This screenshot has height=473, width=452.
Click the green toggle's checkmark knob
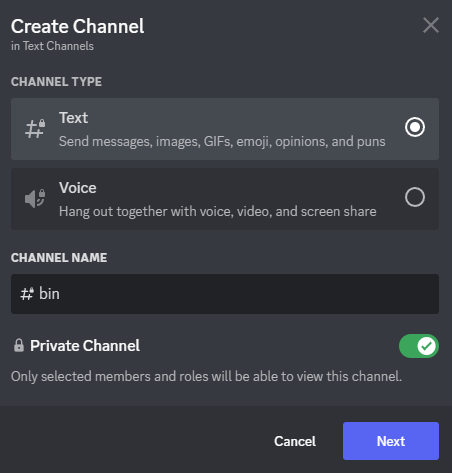[426, 346]
